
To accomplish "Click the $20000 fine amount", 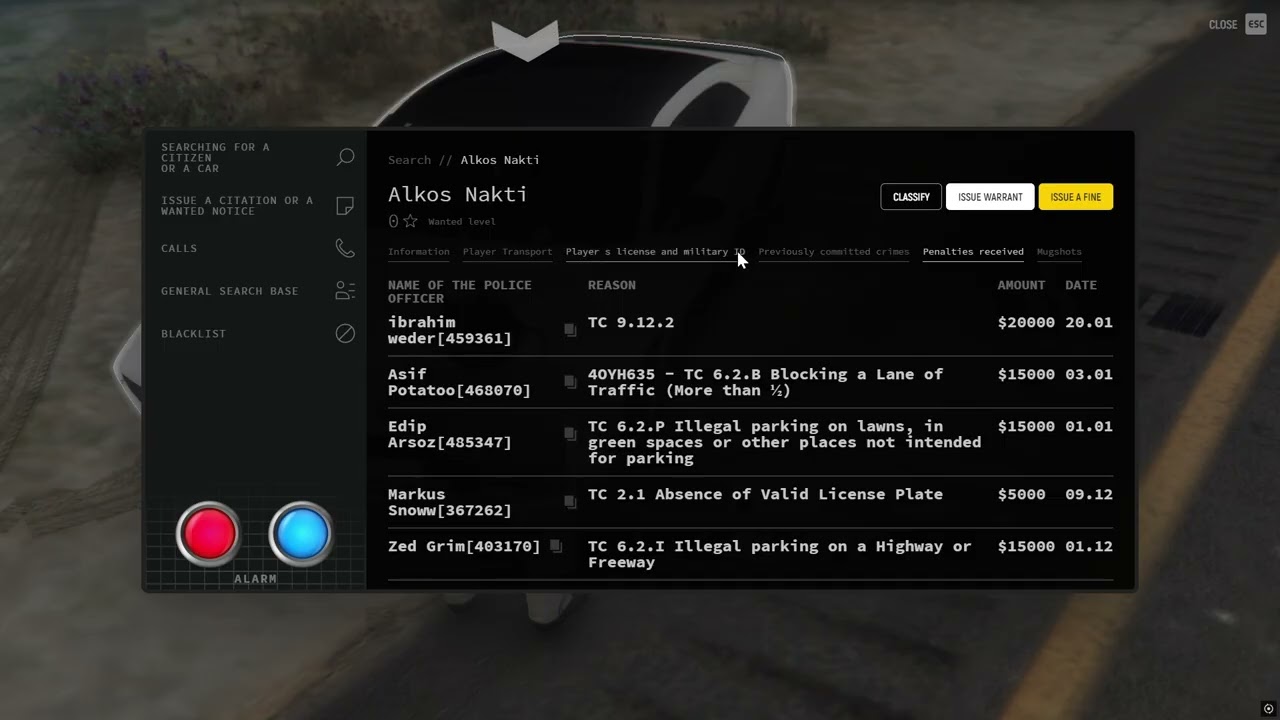I will pyautogui.click(x=1026, y=322).
